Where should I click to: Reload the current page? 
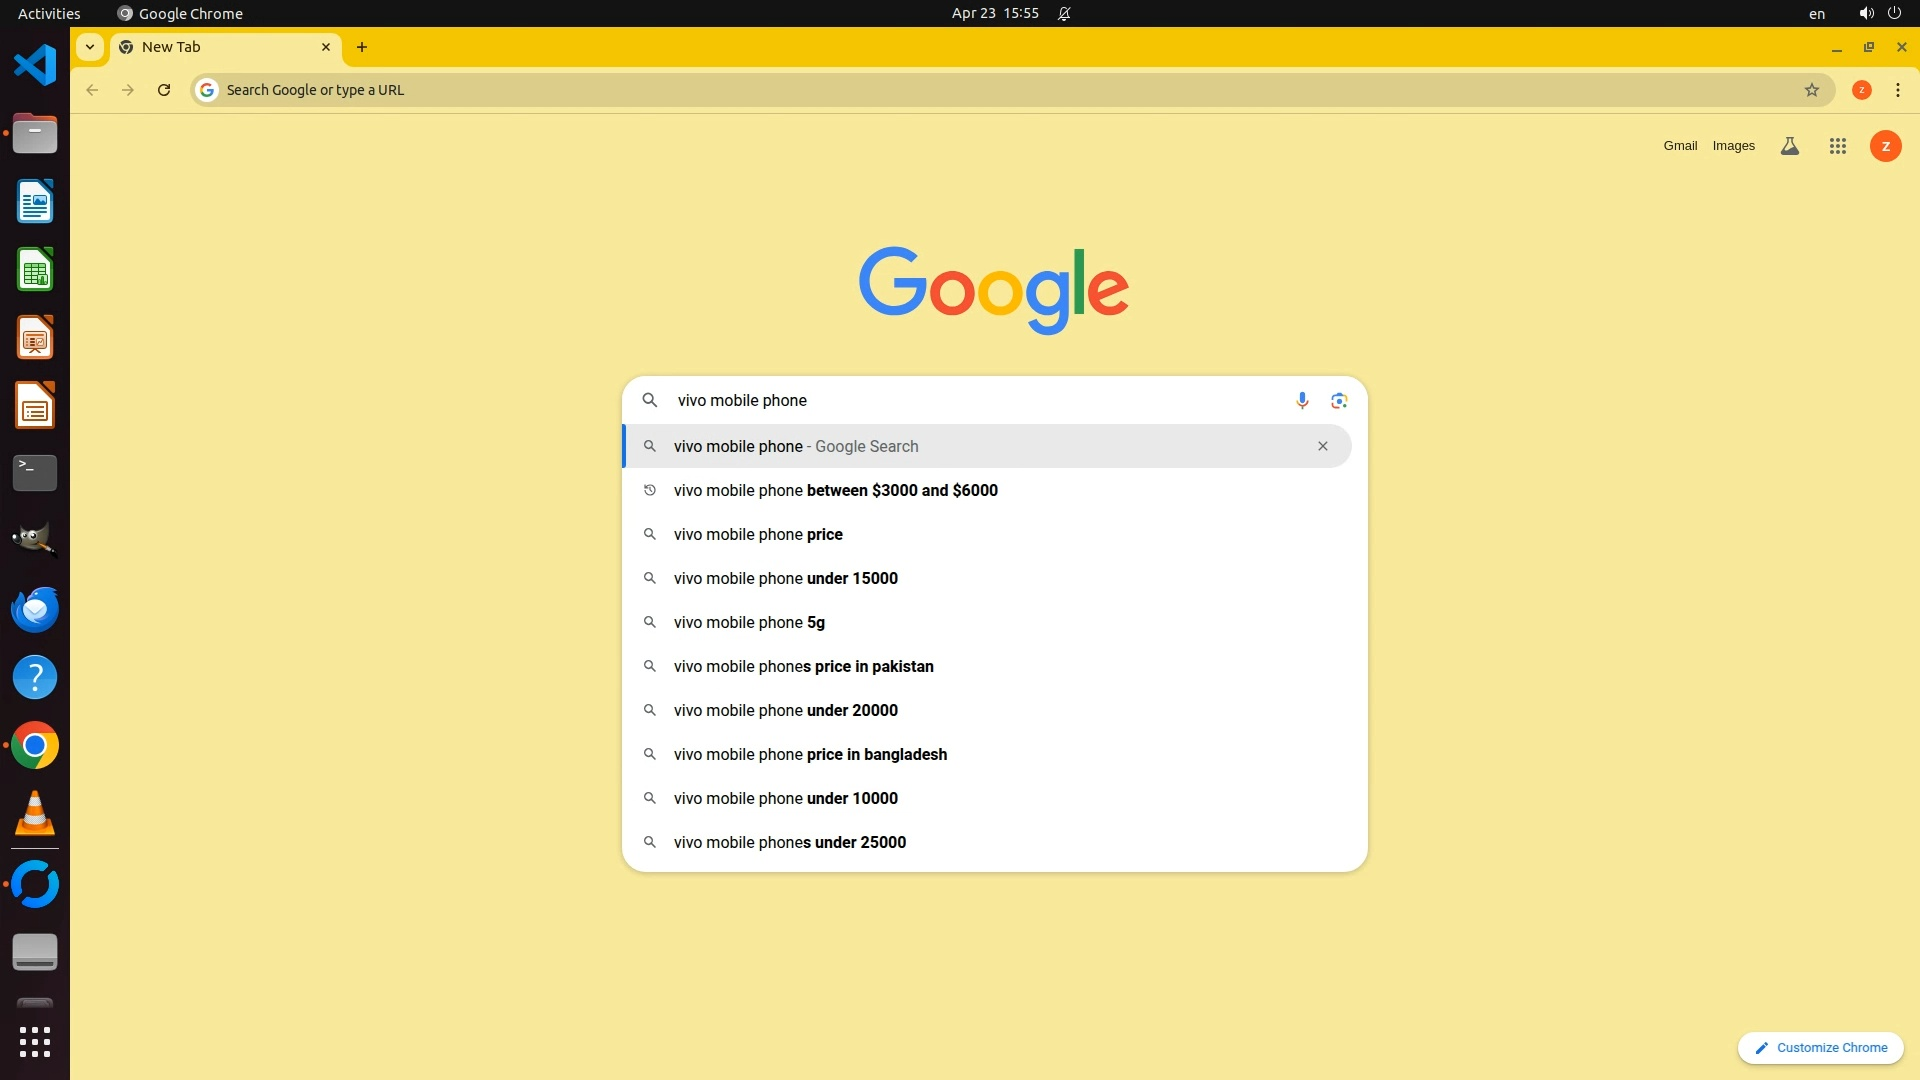[164, 90]
